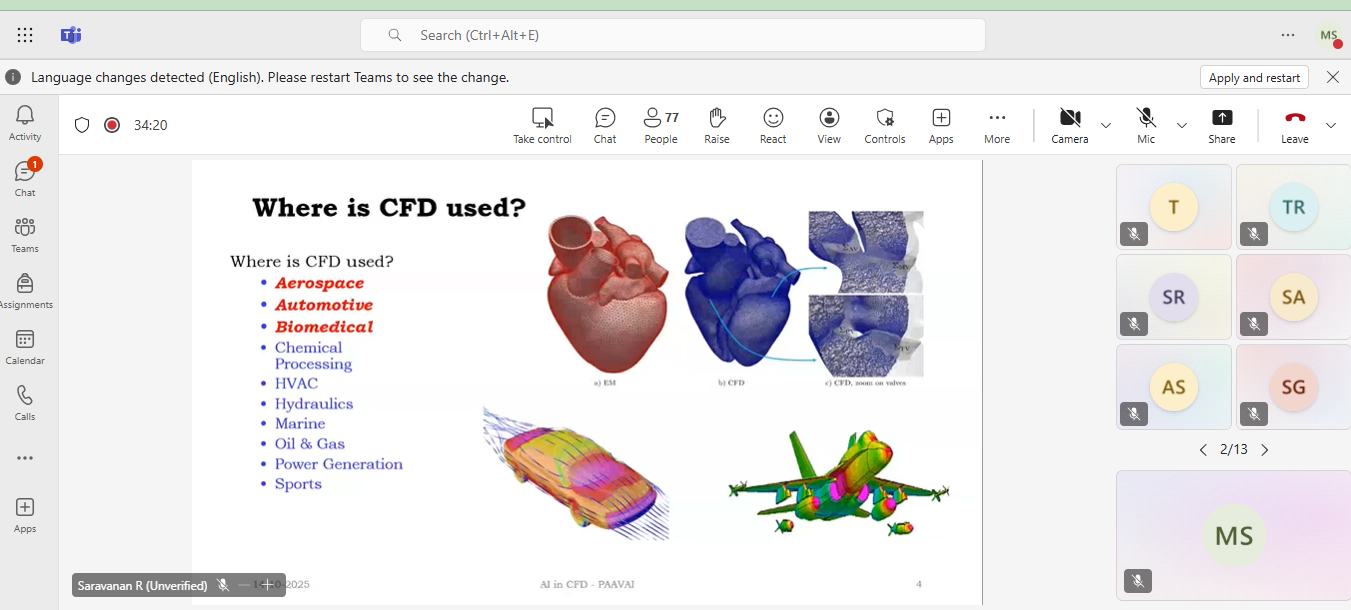Image resolution: width=1351 pixels, height=610 pixels.
Task: Open the Activity feed in sidebar
Action: pos(25,122)
